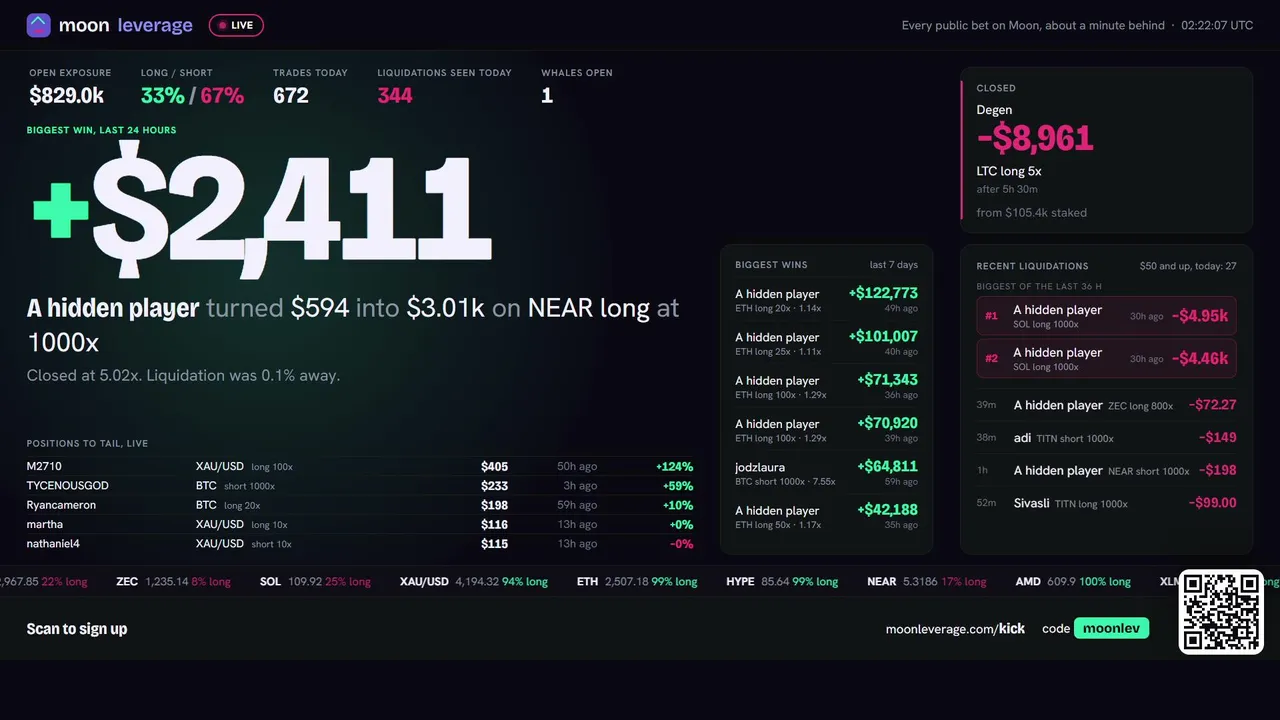The image size is (1280, 720).
Task: Click the NEAR short 1000x liquidation row
Action: [1106, 470]
